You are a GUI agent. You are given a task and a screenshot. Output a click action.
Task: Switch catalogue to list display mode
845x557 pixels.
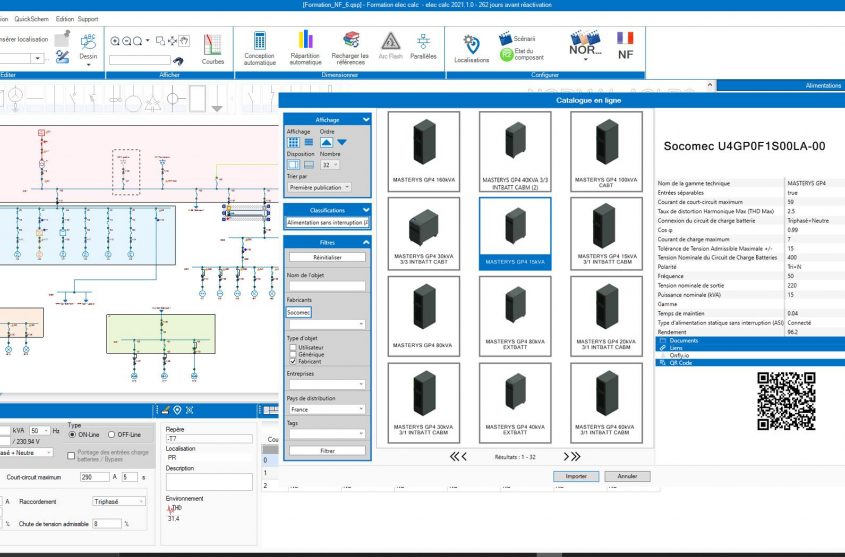(309, 142)
